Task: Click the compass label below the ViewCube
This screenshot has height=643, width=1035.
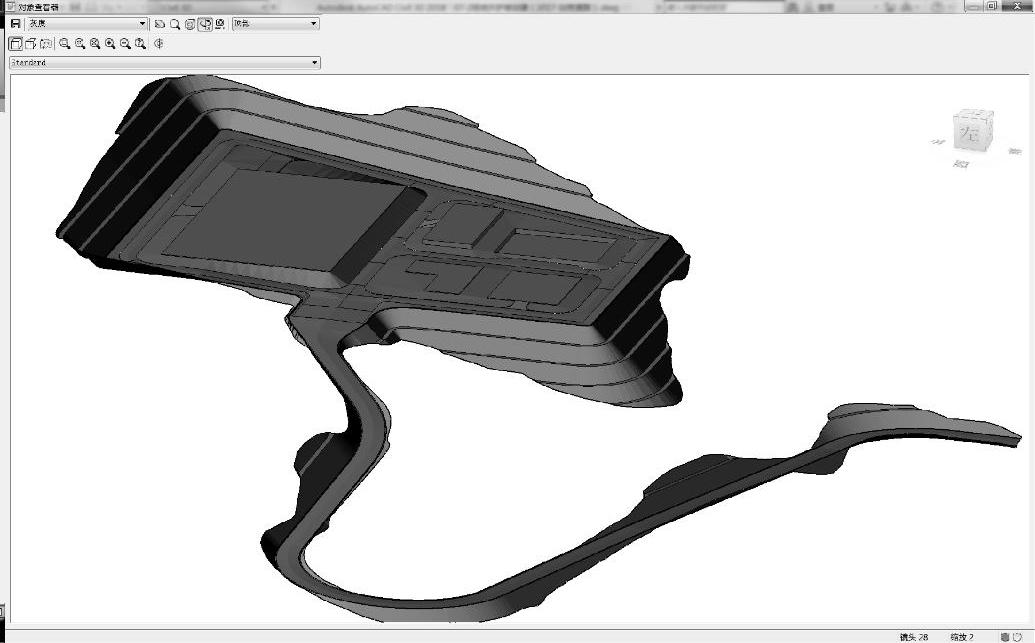Action: [961, 164]
